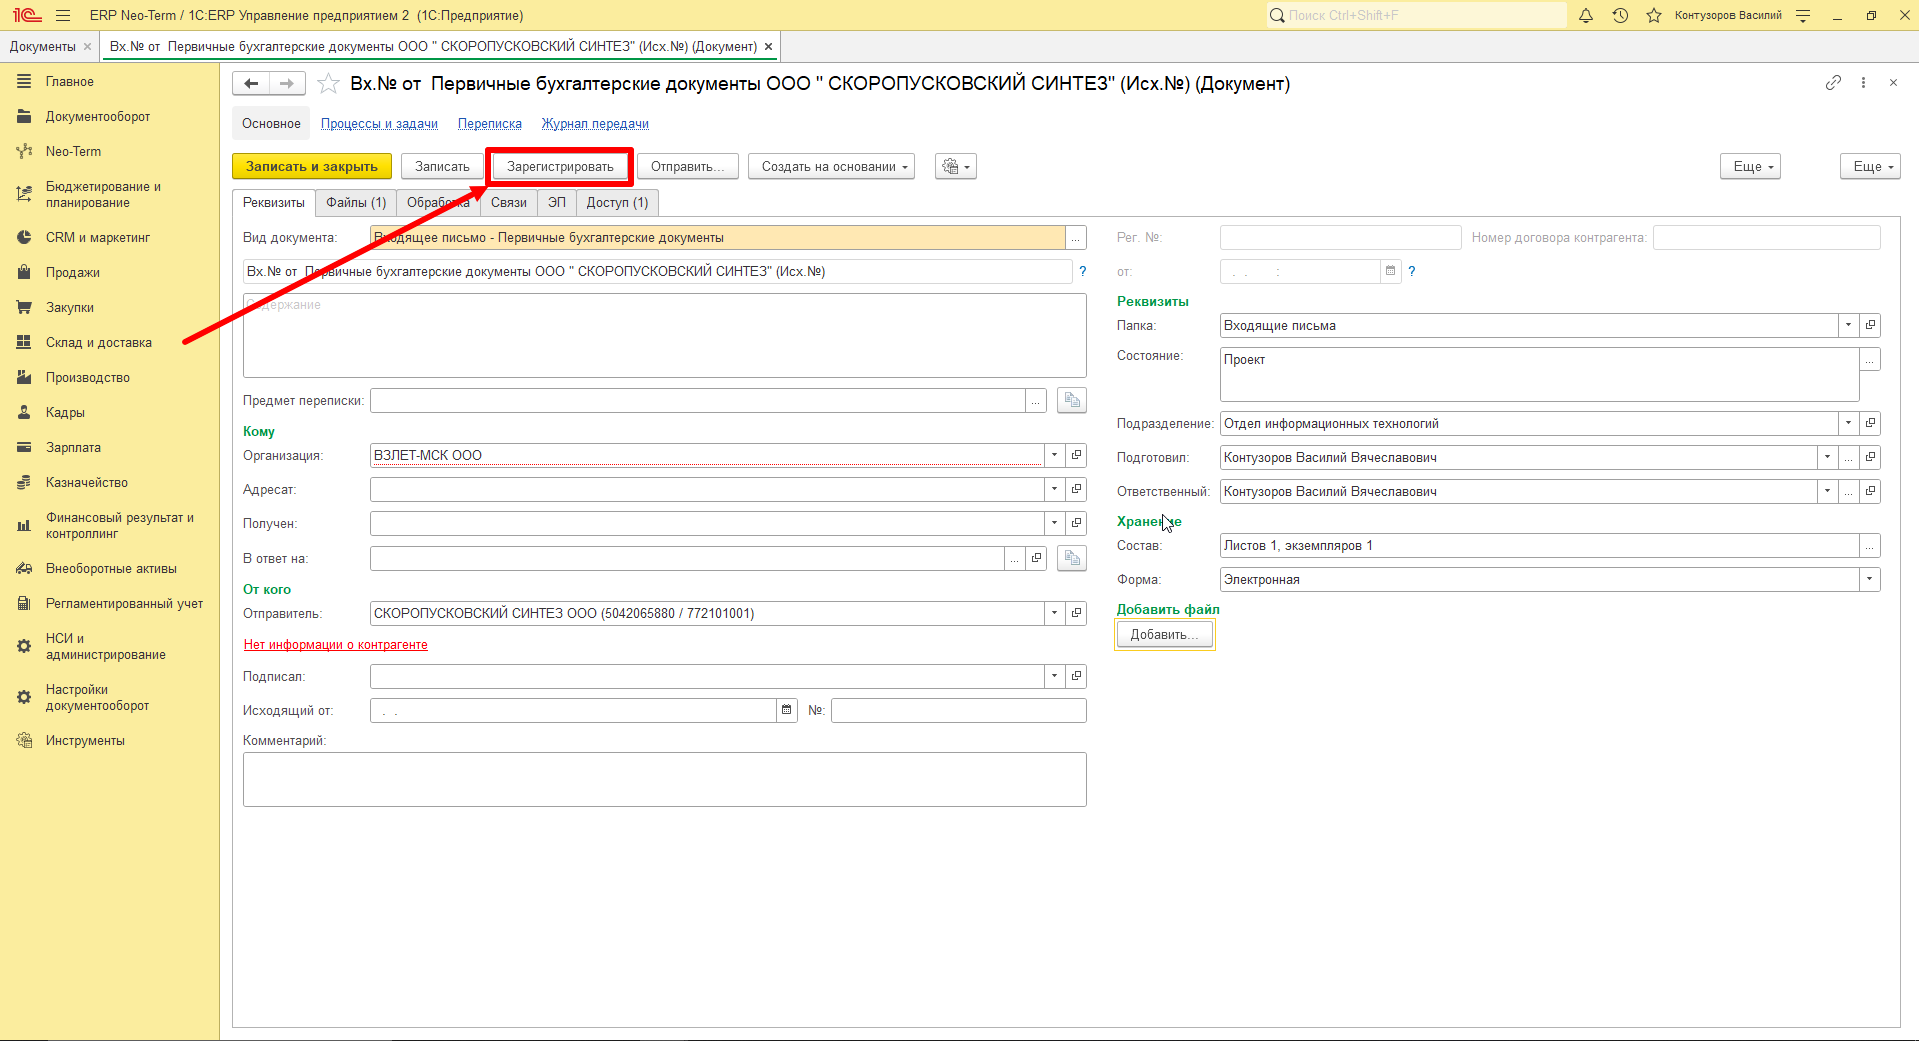Image resolution: width=1919 pixels, height=1041 pixels.
Task: Open Документы tab
Action: coord(43,46)
